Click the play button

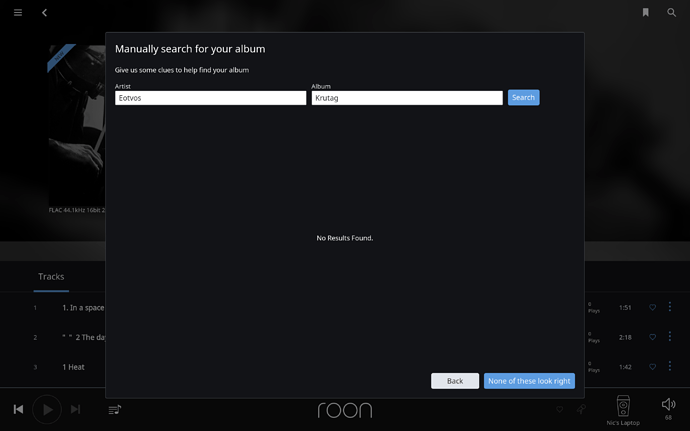point(47,409)
